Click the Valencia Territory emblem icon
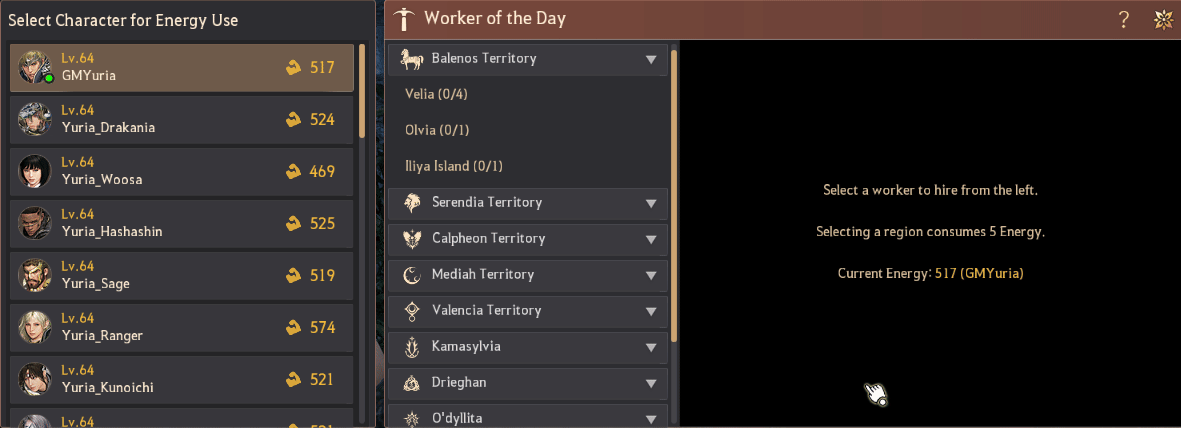The height and width of the screenshot is (428, 1181). (412, 310)
